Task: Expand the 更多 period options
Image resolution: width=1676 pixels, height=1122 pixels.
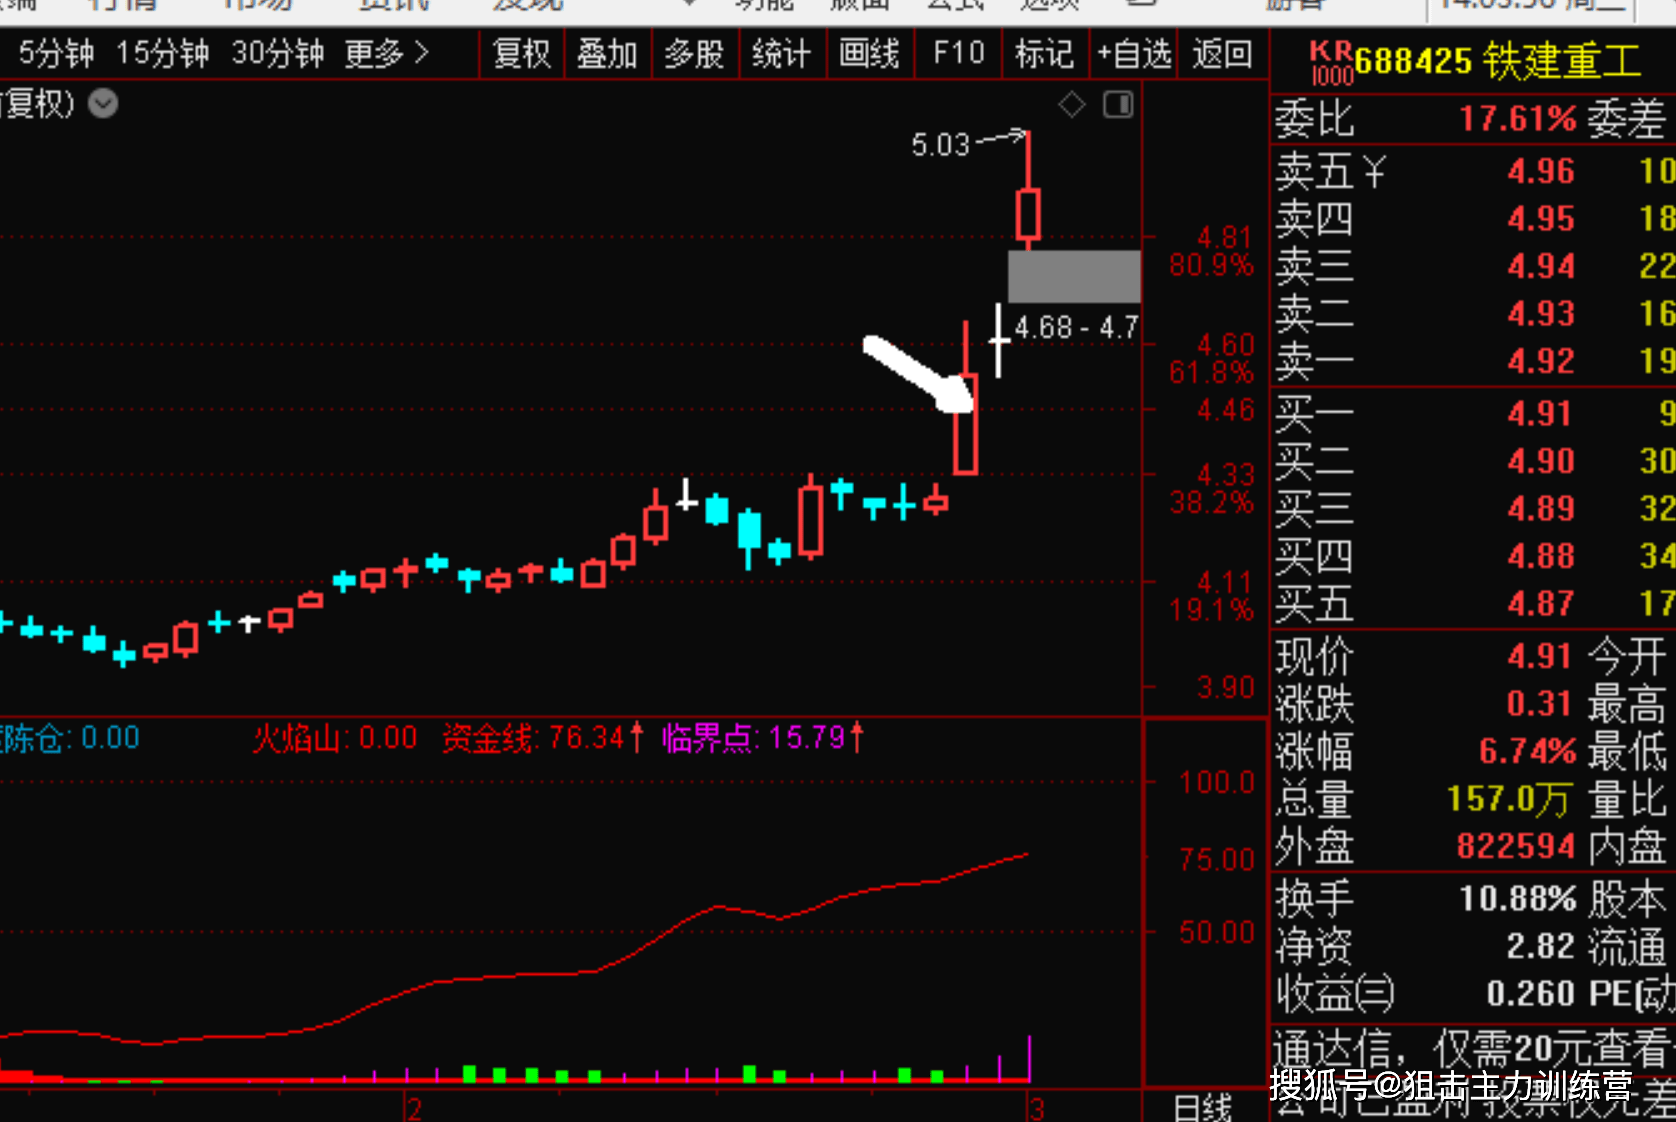Action: click(x=387, y=53)
